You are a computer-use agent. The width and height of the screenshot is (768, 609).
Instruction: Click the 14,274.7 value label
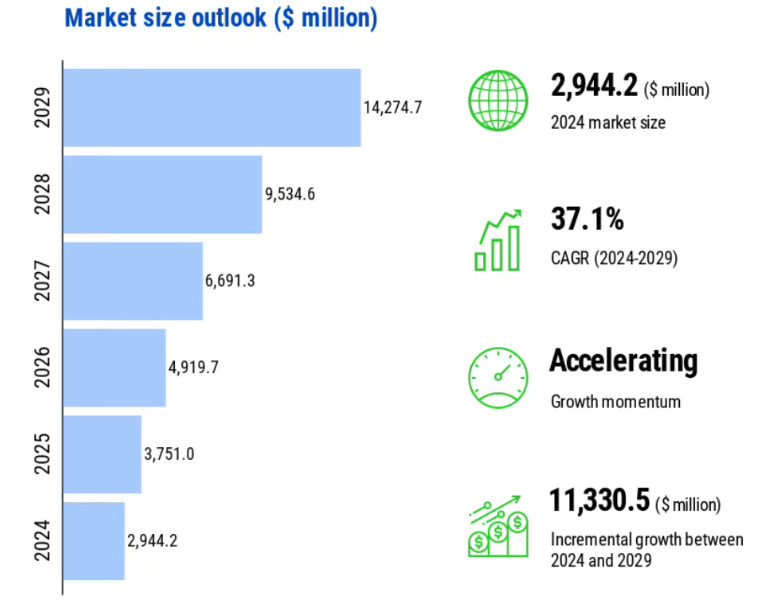(x=393, y=108)
